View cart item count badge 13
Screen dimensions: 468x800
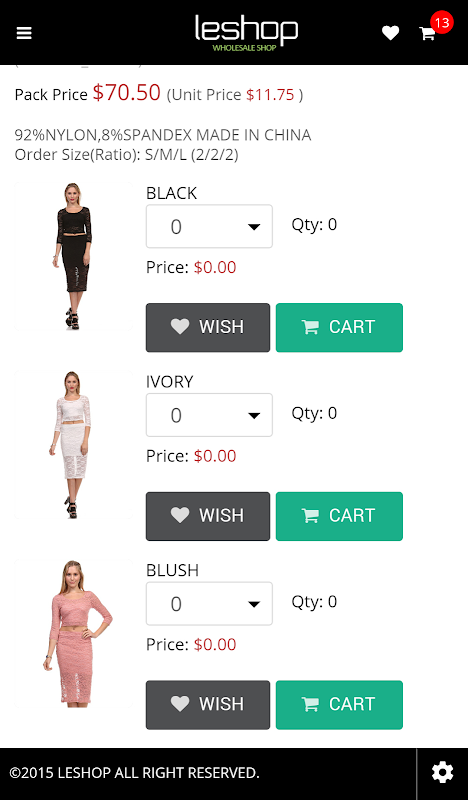click(x=442, y=22)
